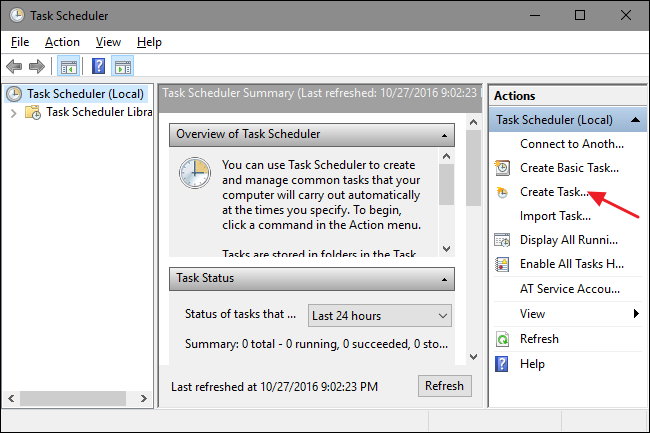Collapse the Task Status section
Image resolution: width=650 pixels, height=433 pixels.
443,278
